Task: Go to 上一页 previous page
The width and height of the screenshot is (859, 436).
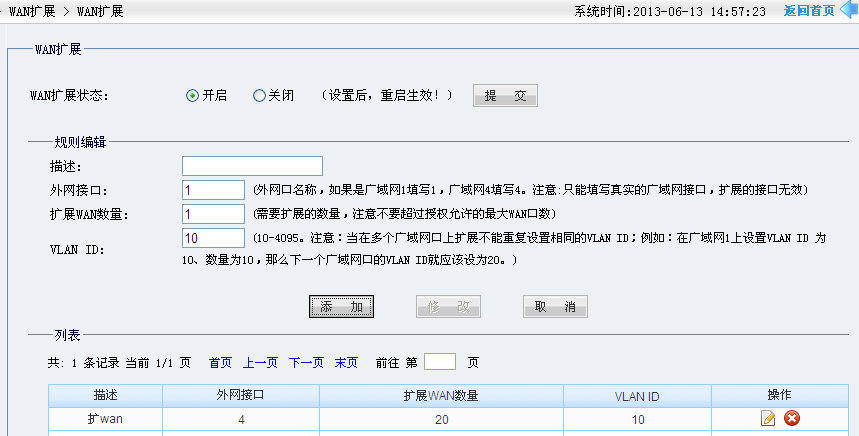Action: 260,363
